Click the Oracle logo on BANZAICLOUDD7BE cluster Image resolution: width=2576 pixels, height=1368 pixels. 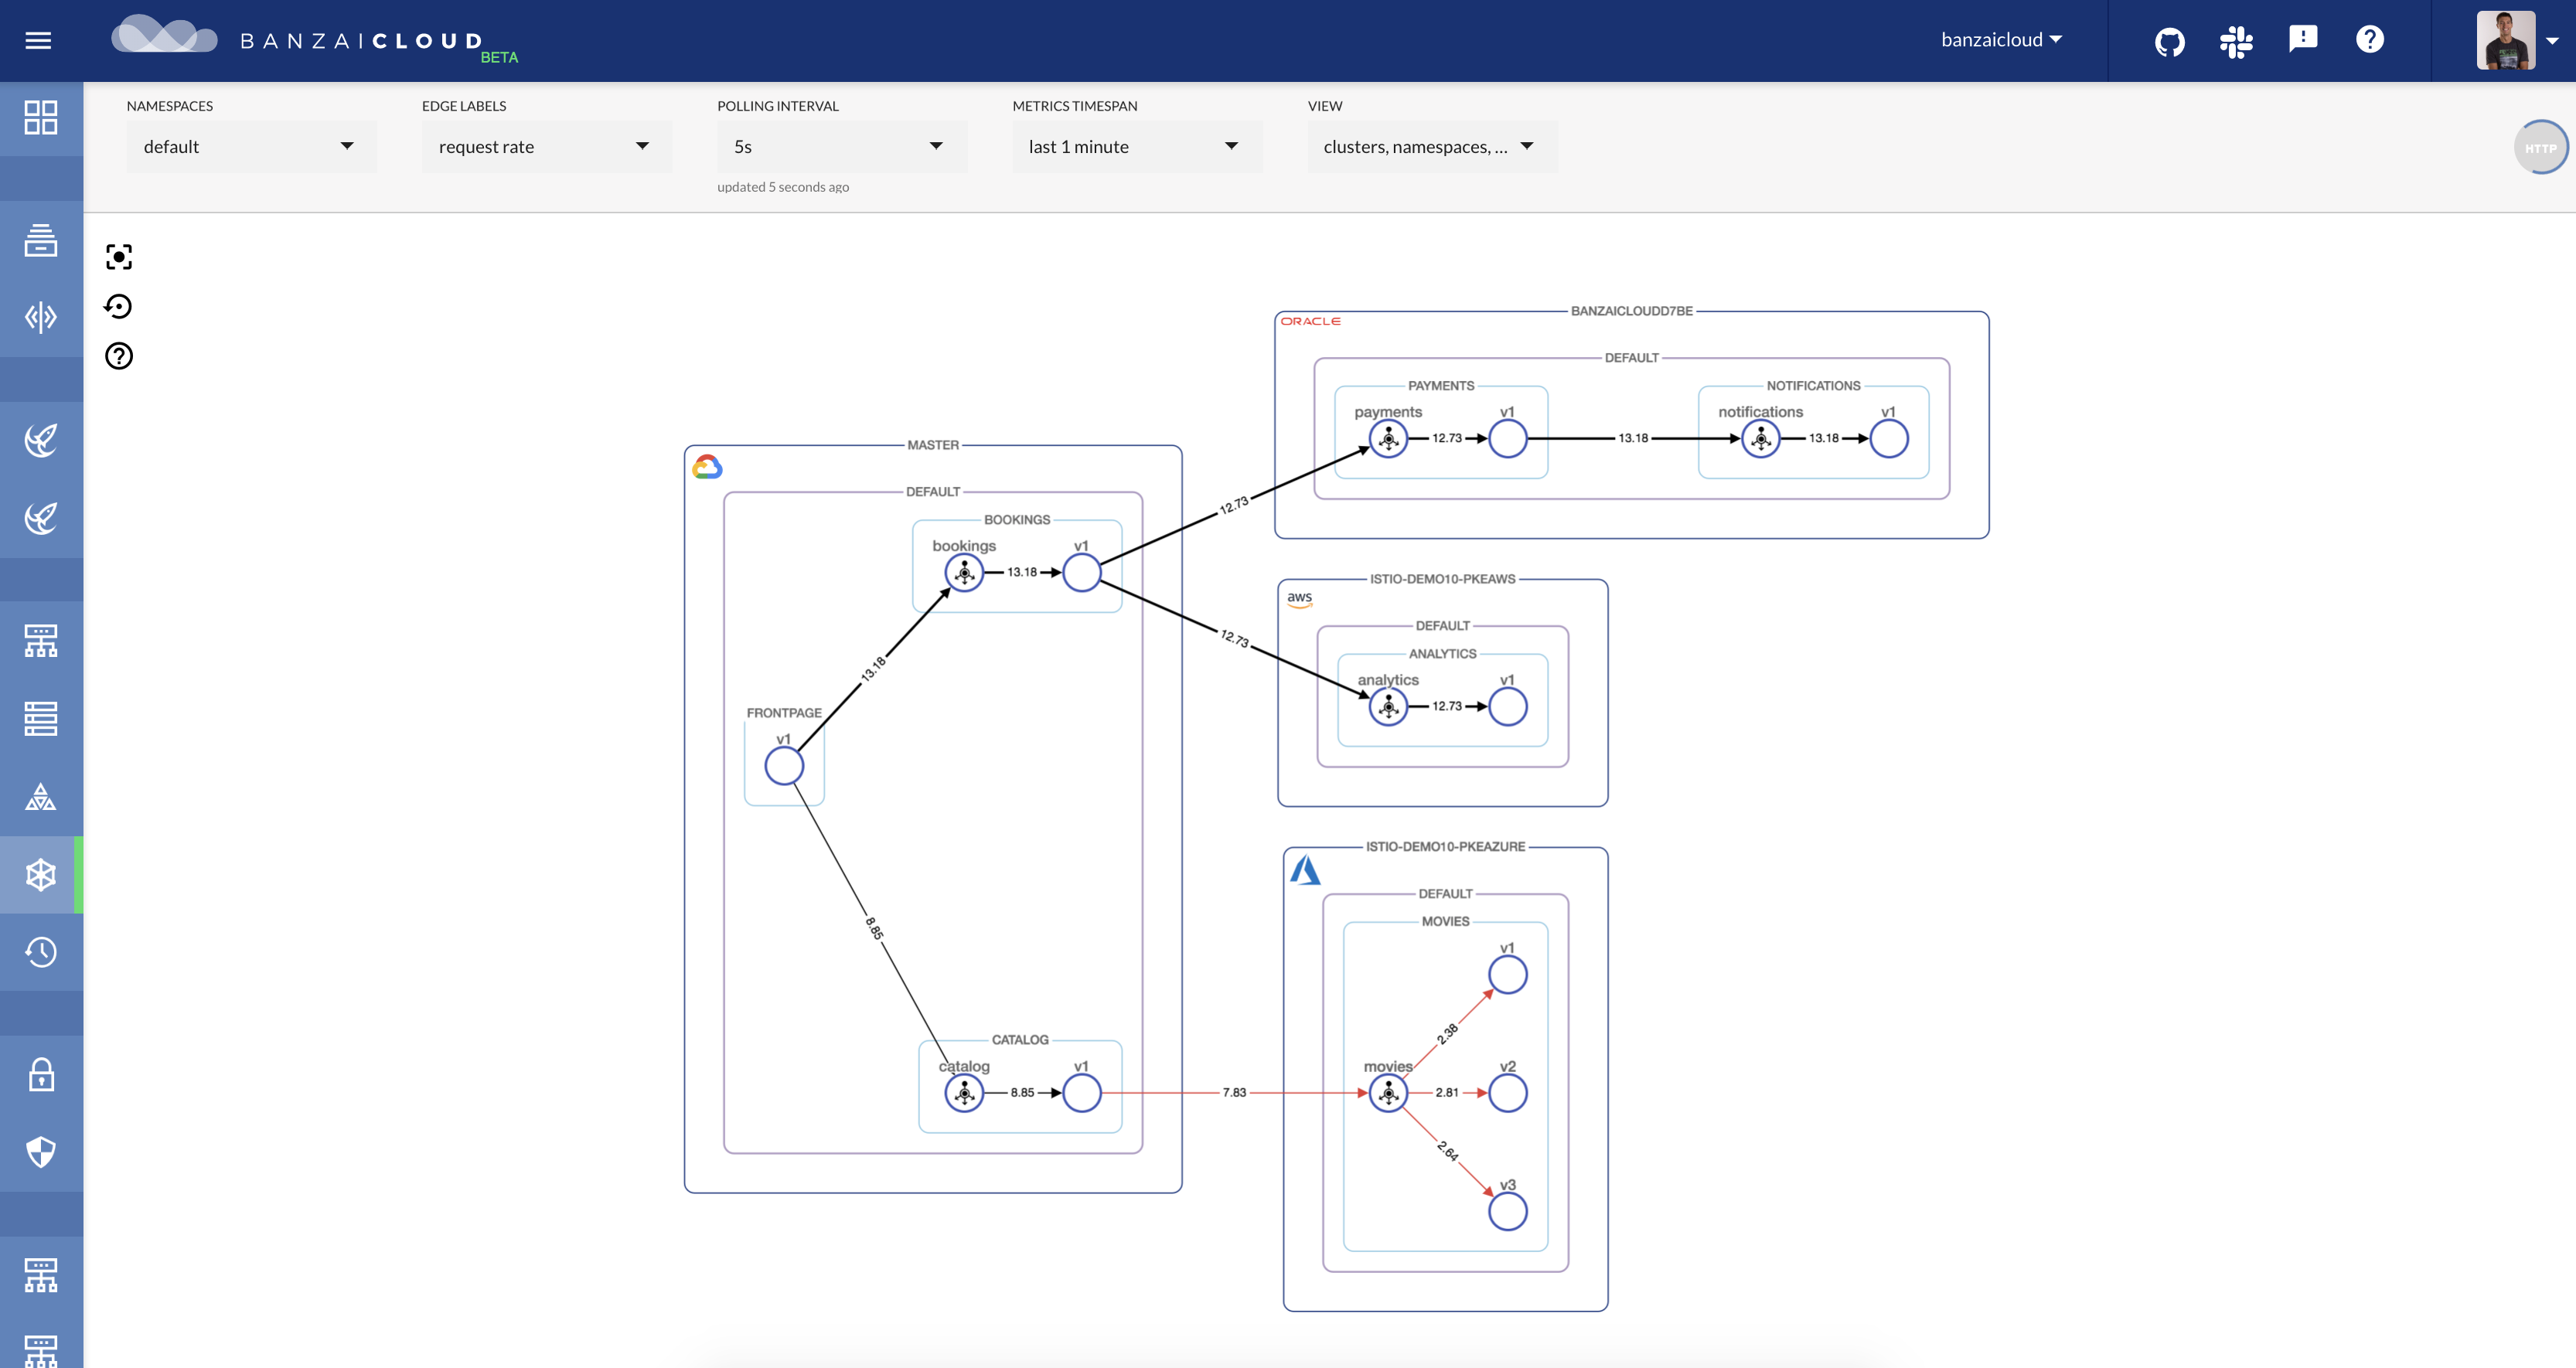click(x=1310, y=321)
